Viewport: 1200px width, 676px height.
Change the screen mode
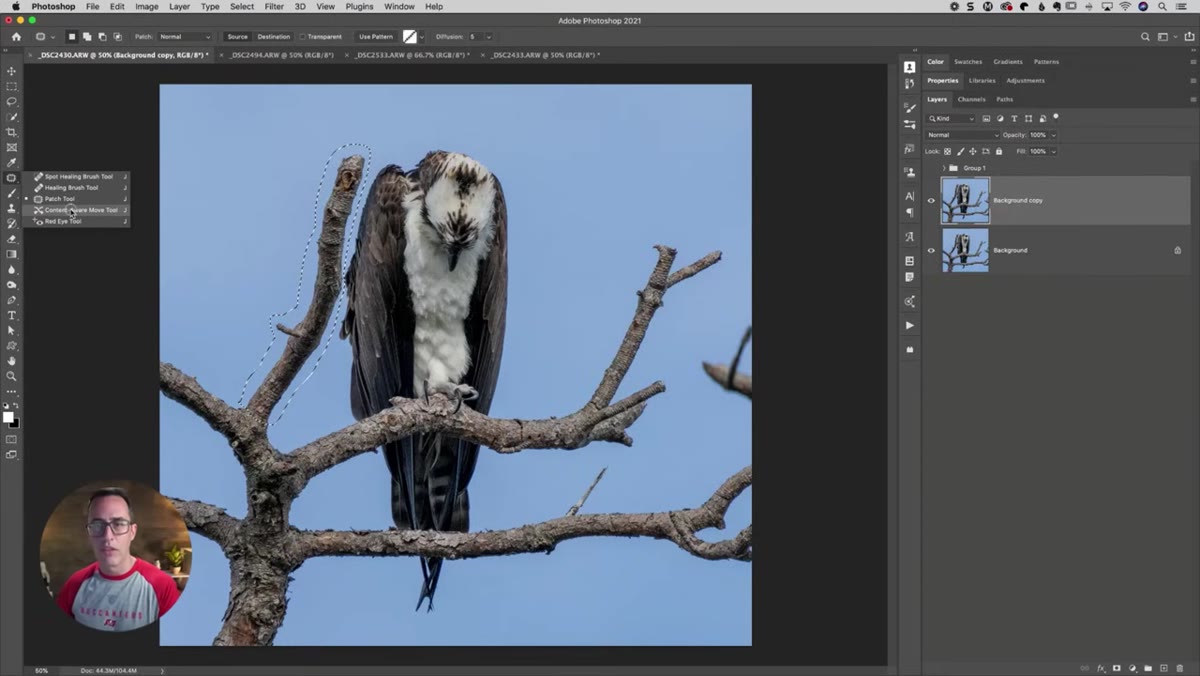click(12, 454)
